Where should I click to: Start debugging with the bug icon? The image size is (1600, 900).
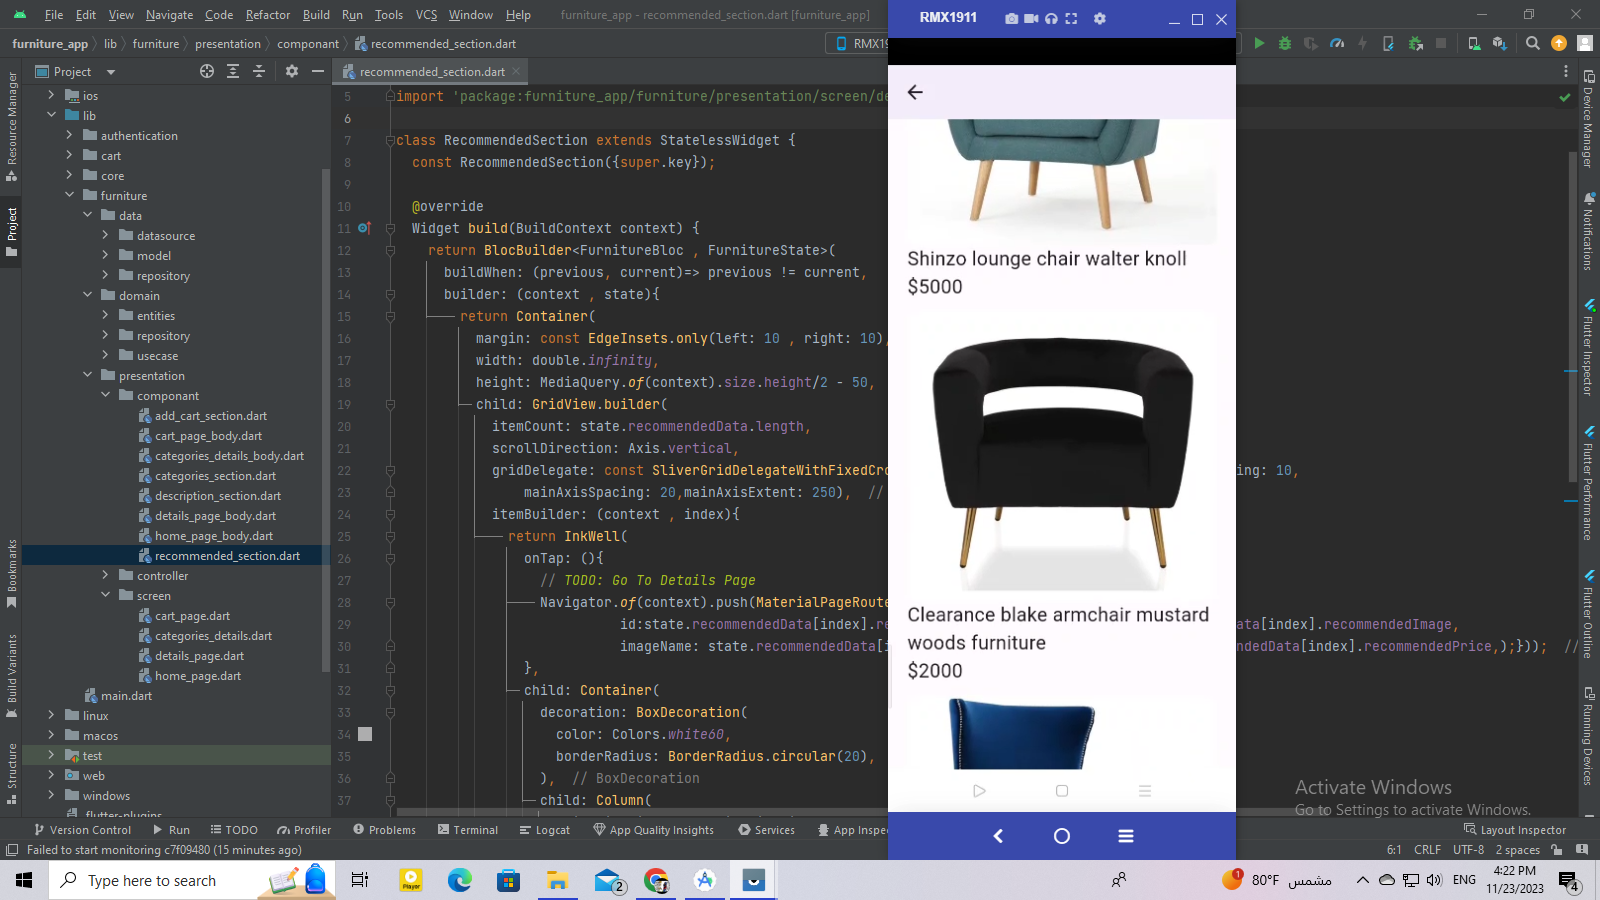point(1284,43)
